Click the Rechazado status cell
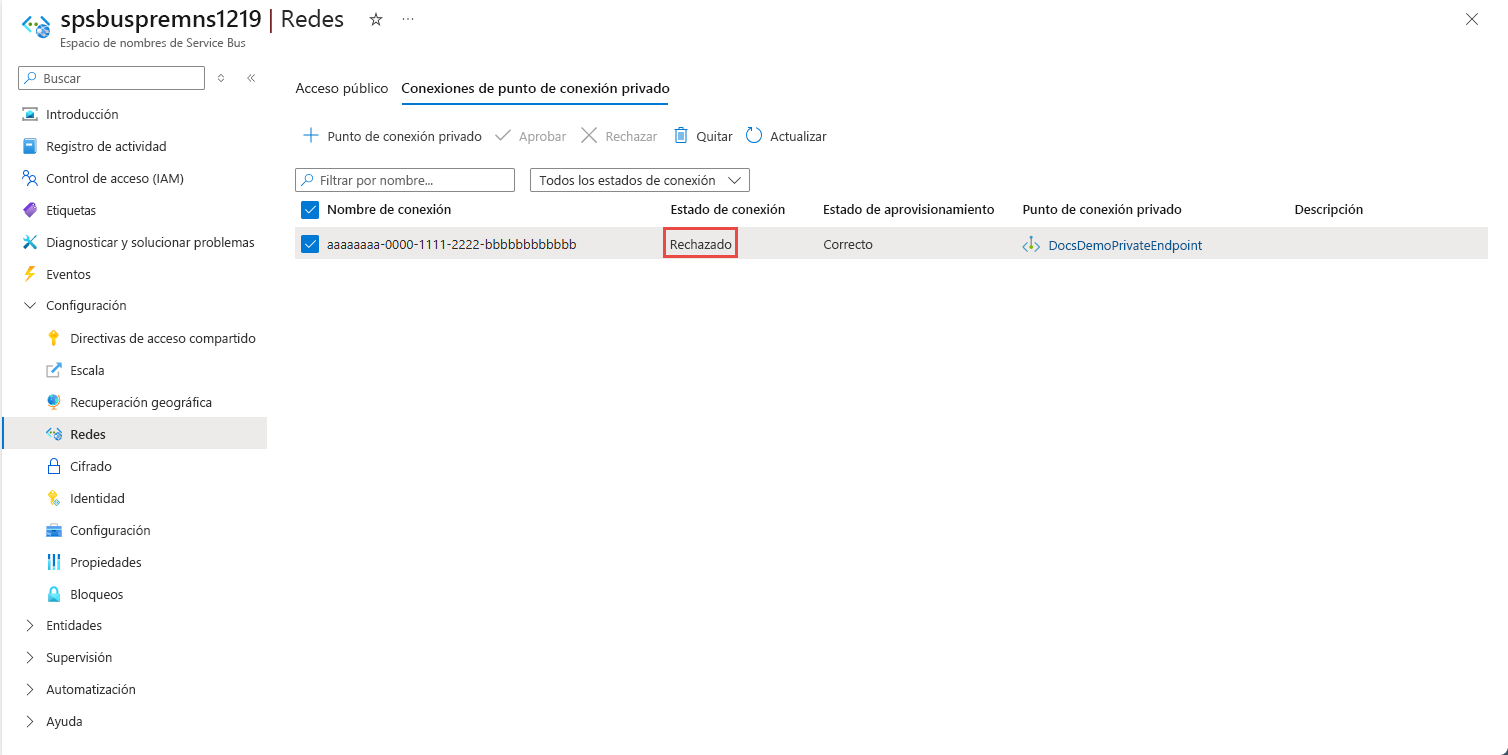The width and height of the screenshot is (1508, 755). (701, 244)
